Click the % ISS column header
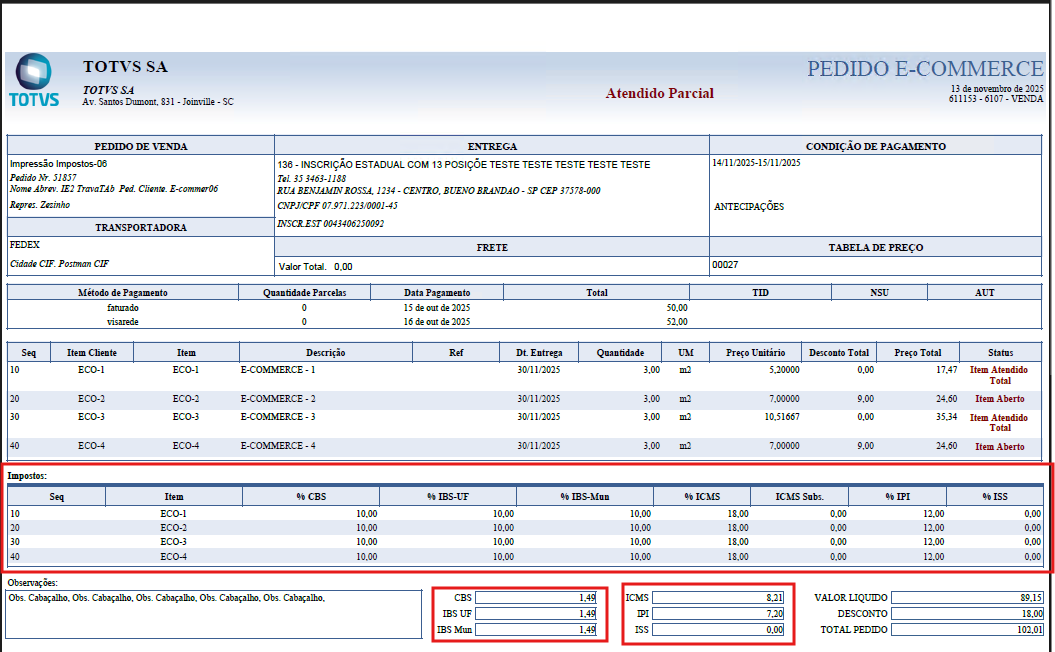The height and width of the screenshot is (652, 1055). 995,497
